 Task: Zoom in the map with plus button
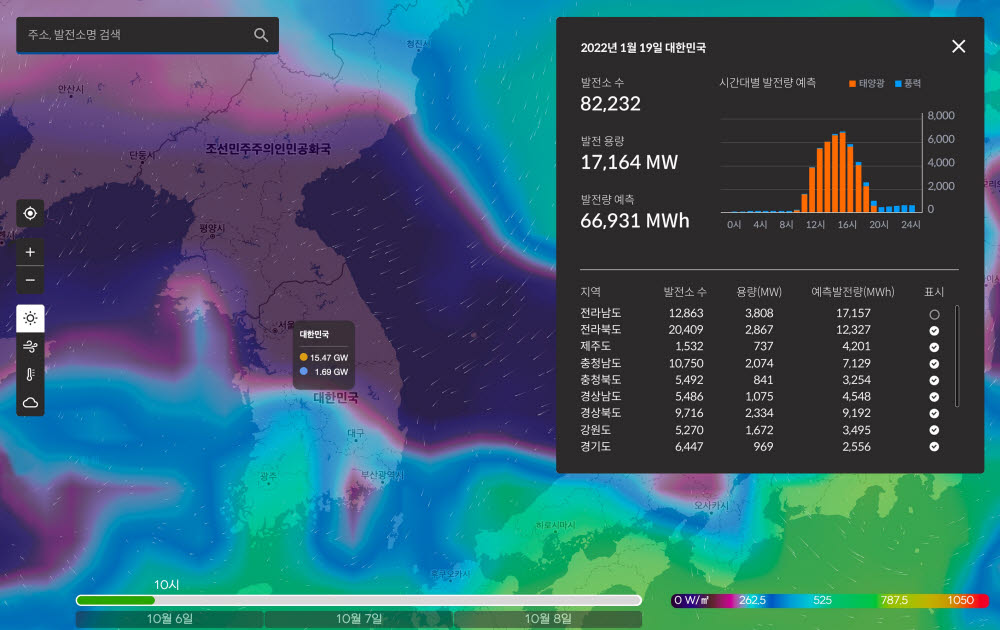(30, 252)
